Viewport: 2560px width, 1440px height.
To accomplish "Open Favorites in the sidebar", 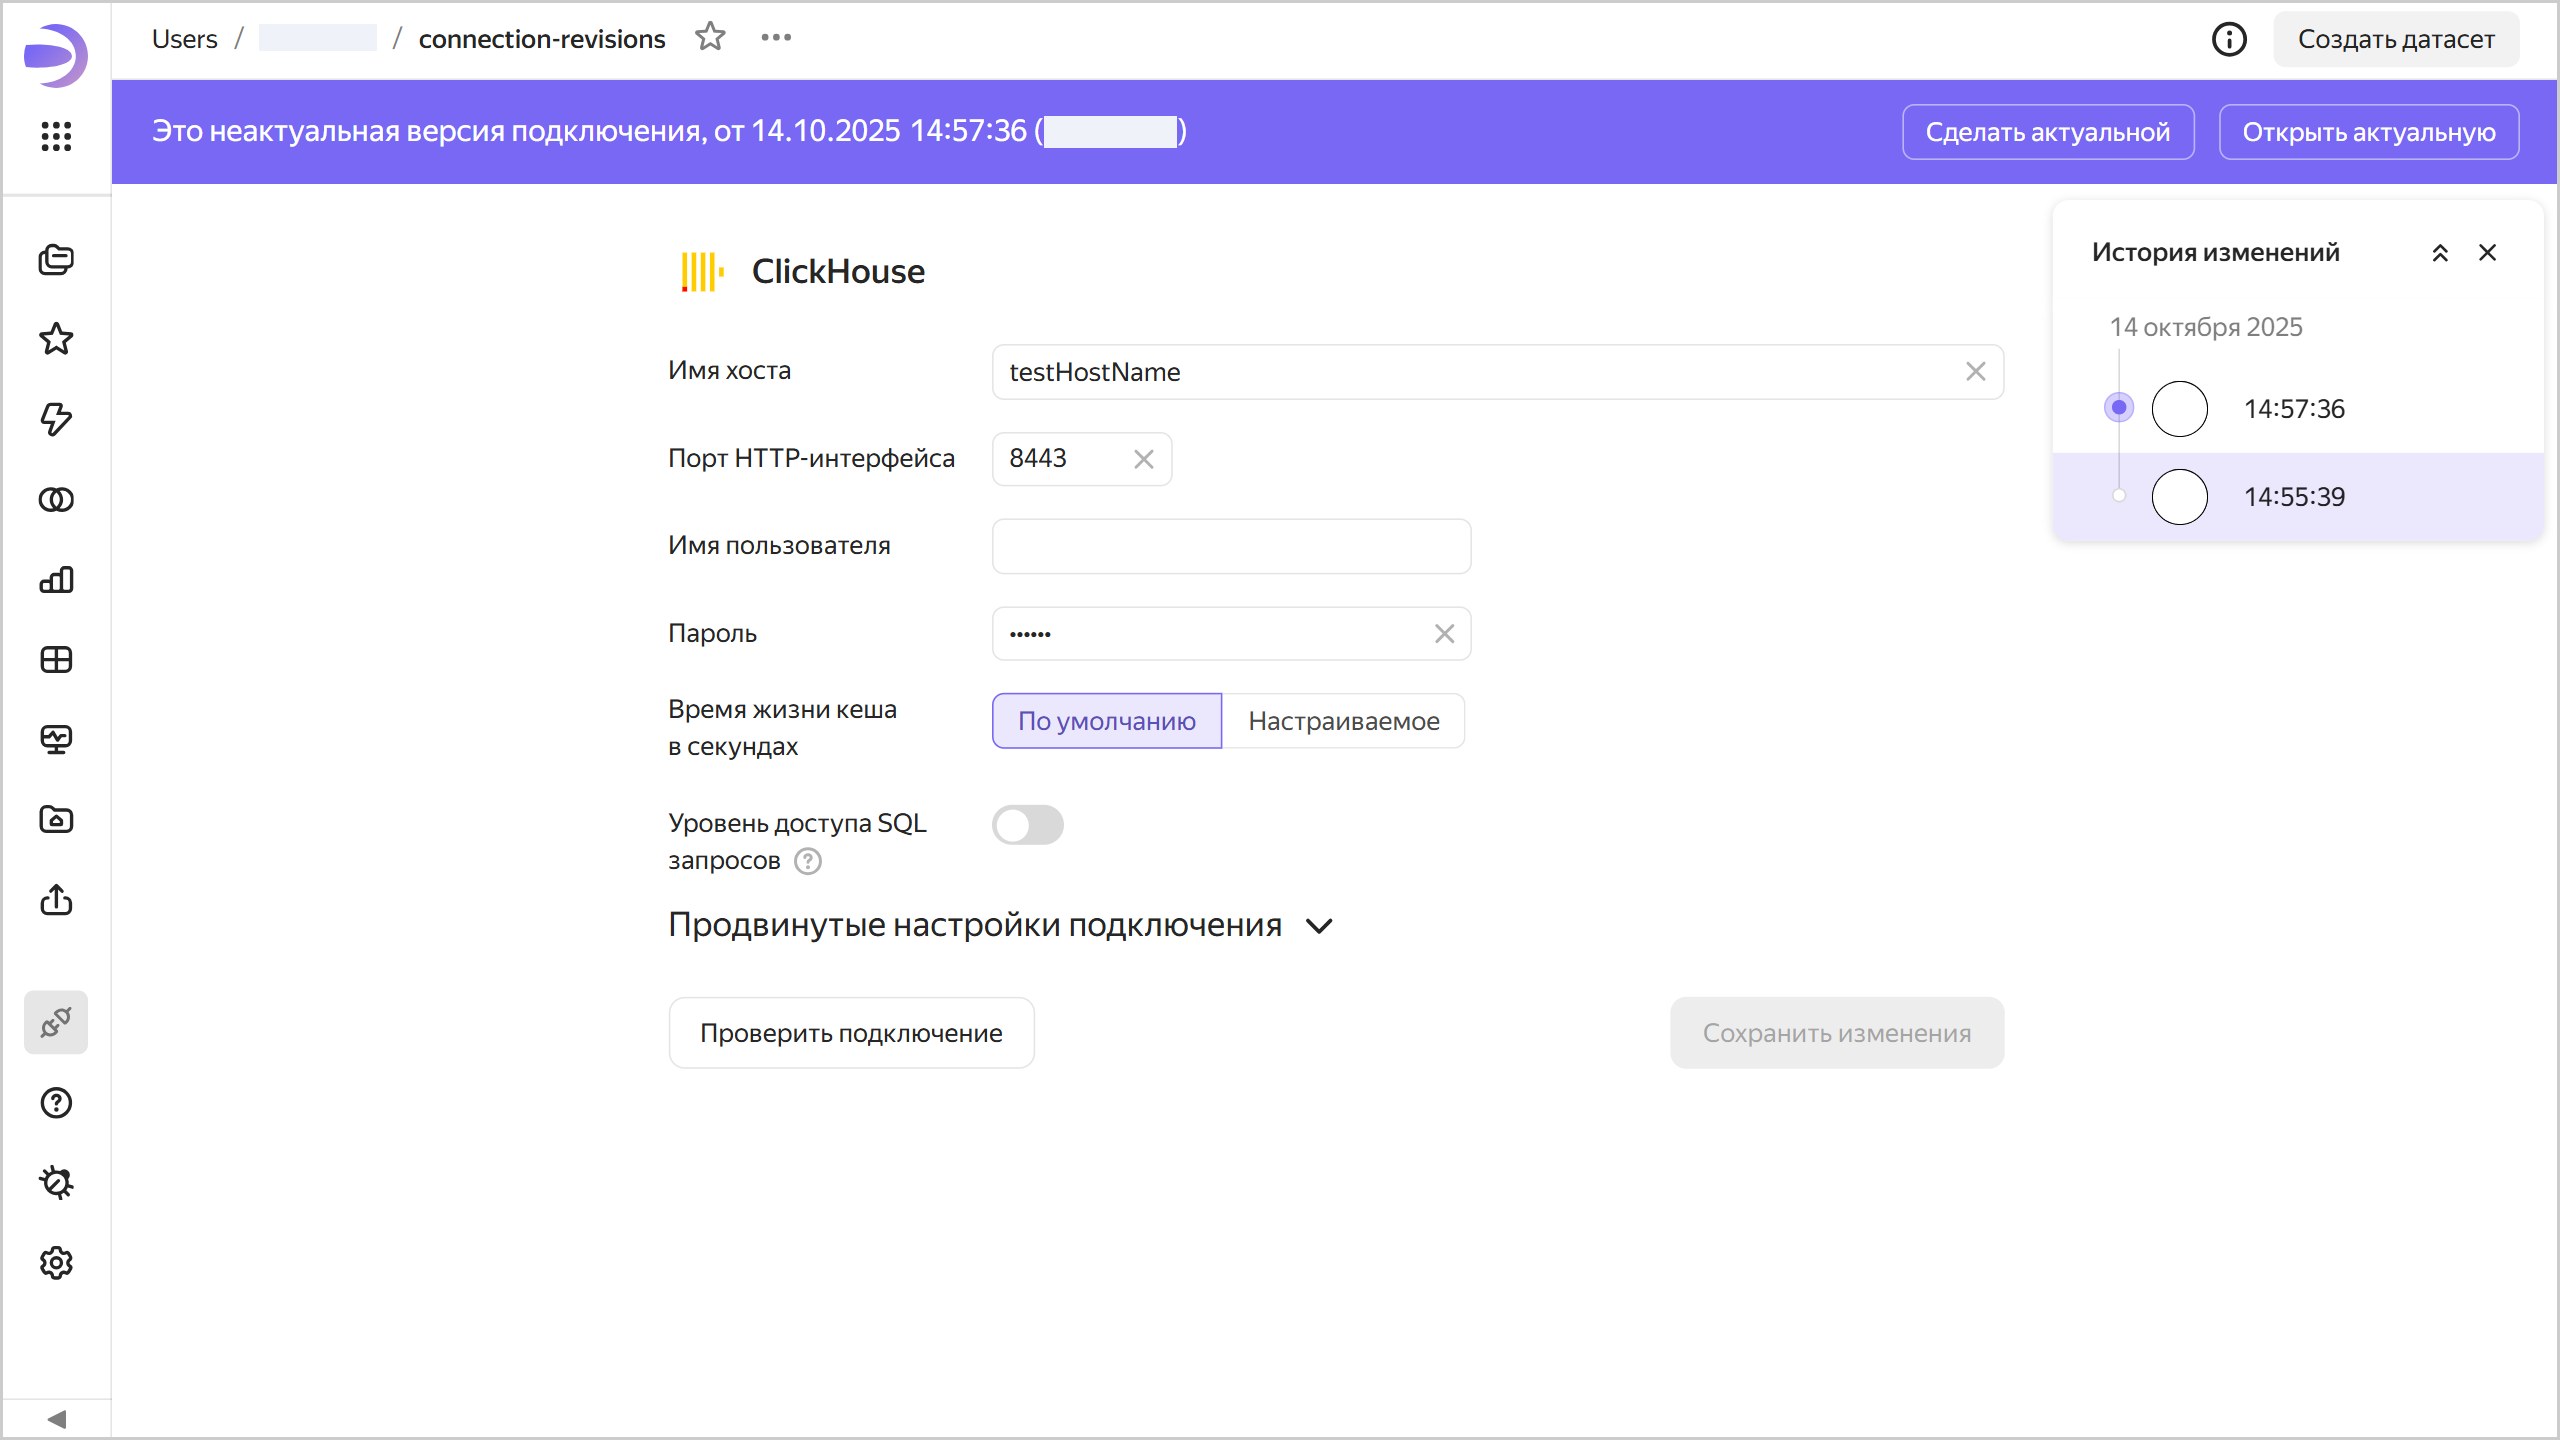I will [x=56, y=339].
